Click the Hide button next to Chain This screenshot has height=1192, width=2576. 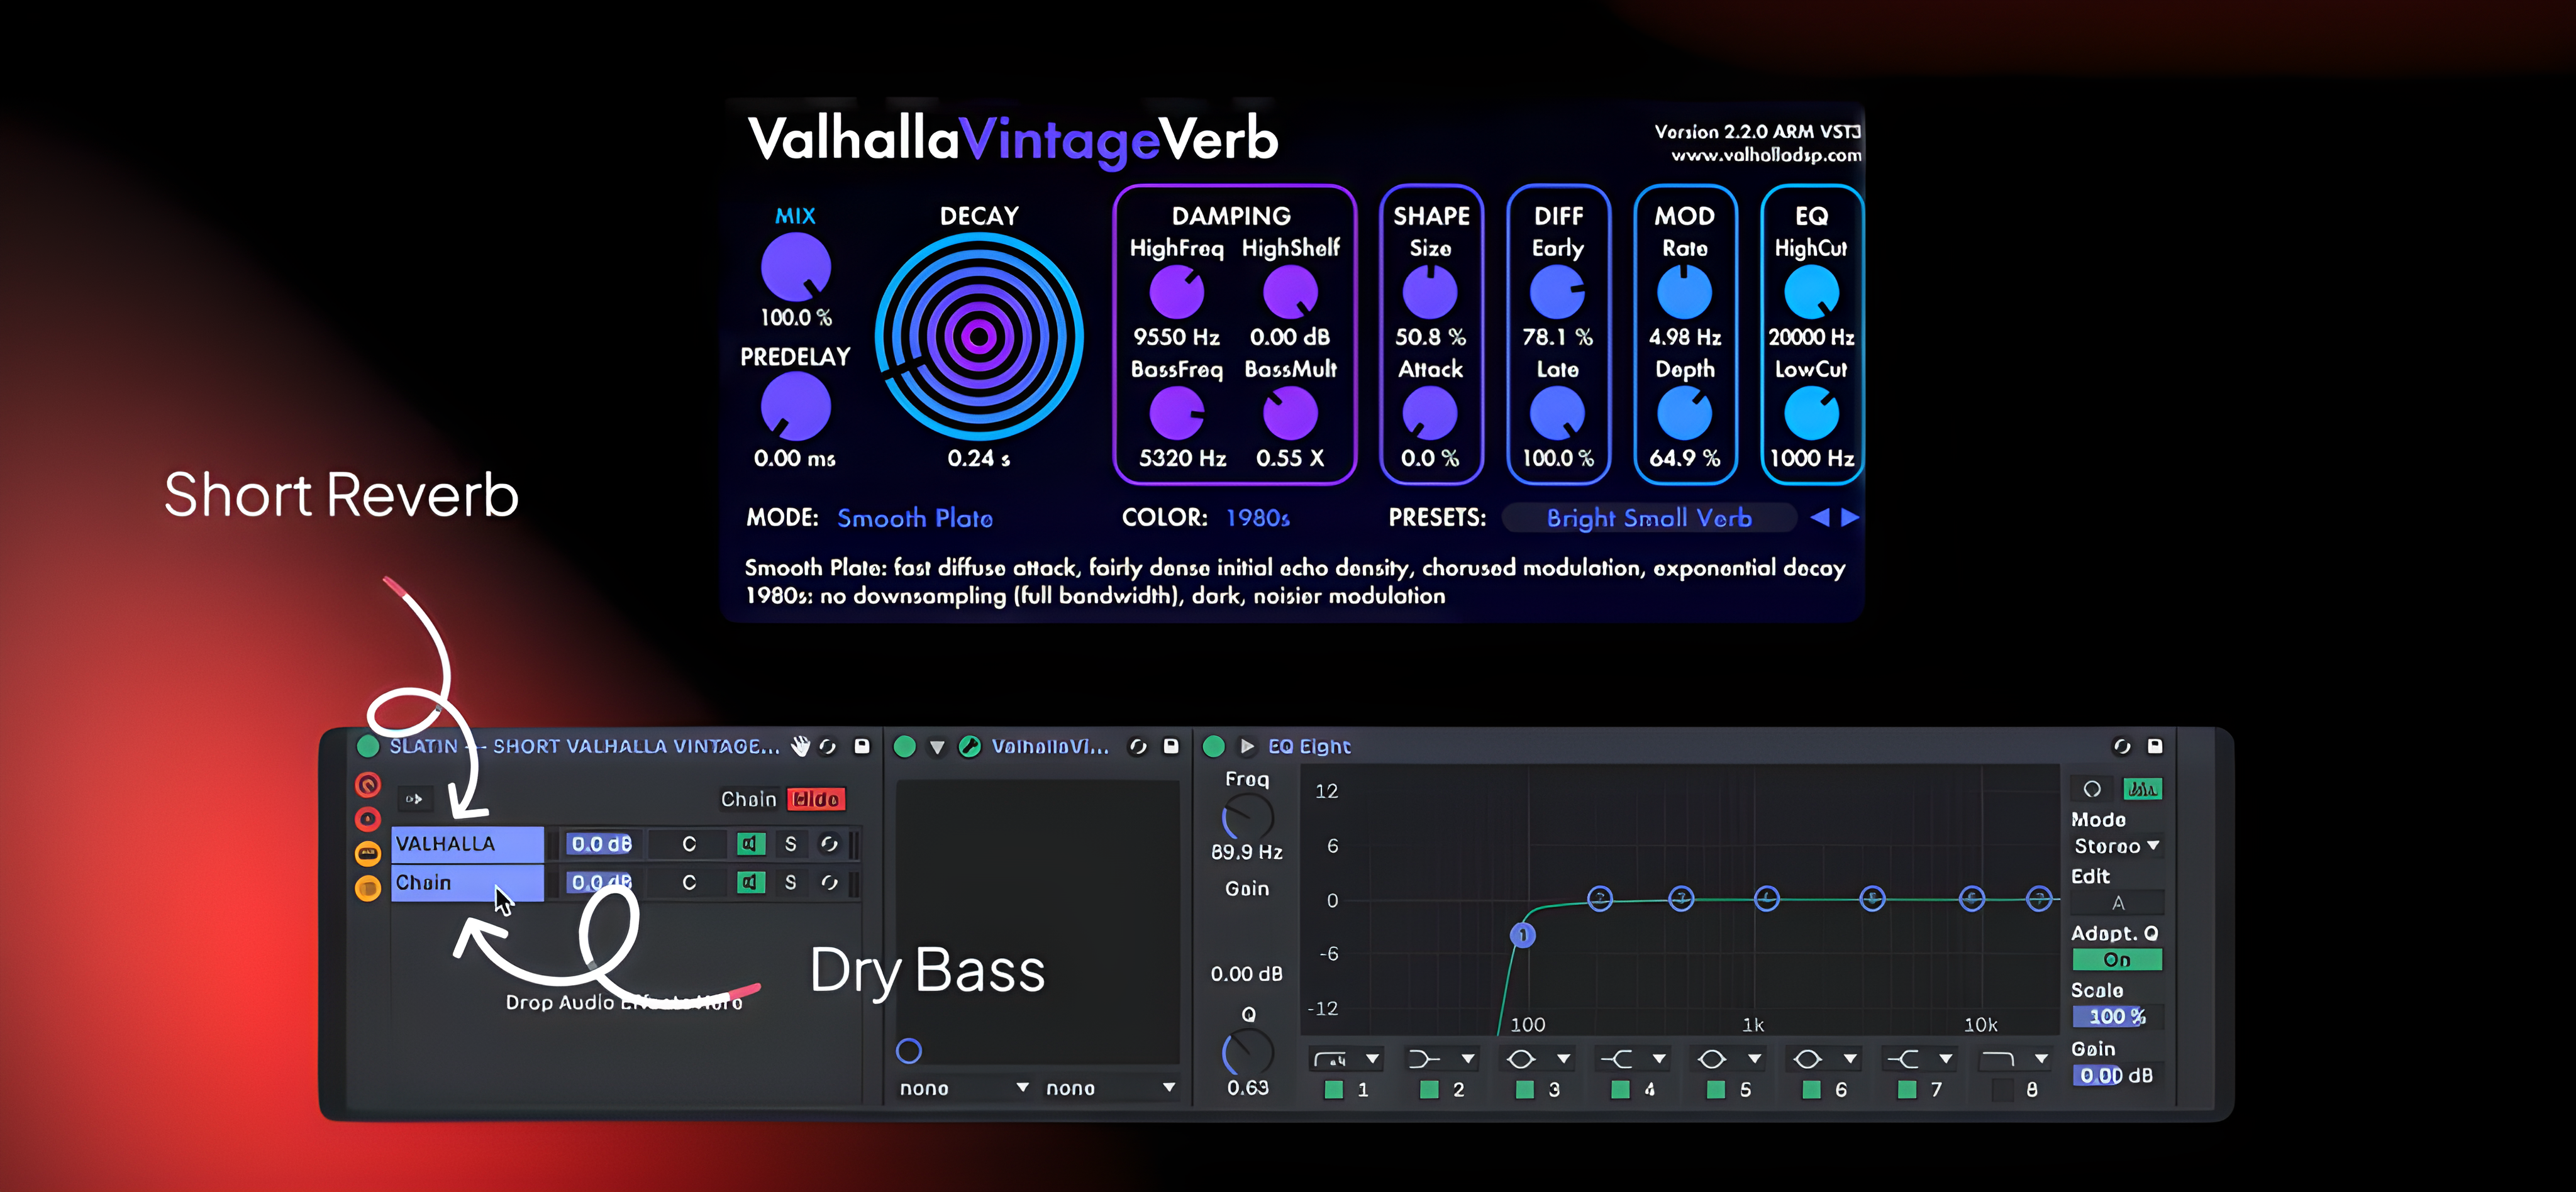pos(816,799)
